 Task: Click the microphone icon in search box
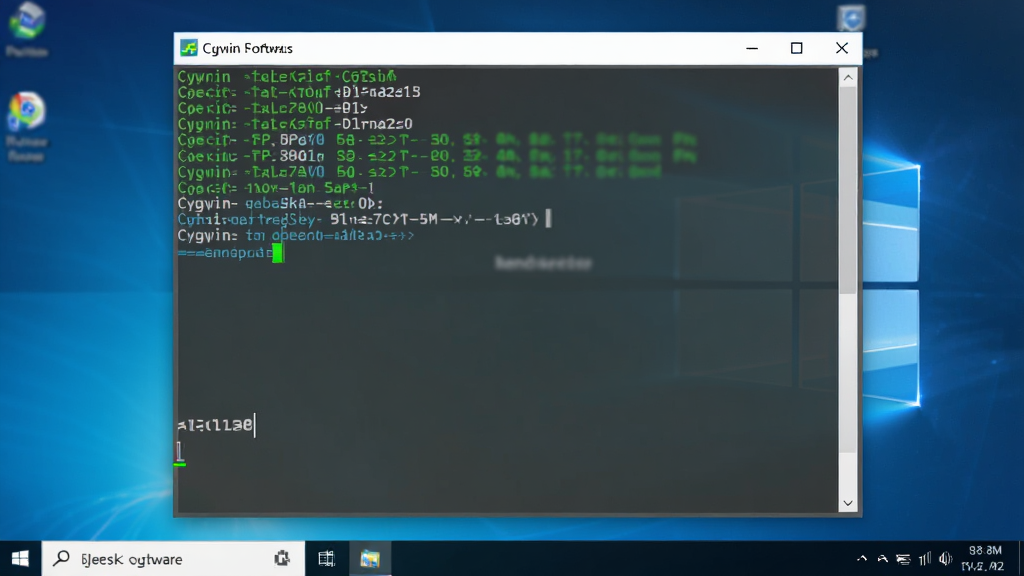click(x=281, y=558)
